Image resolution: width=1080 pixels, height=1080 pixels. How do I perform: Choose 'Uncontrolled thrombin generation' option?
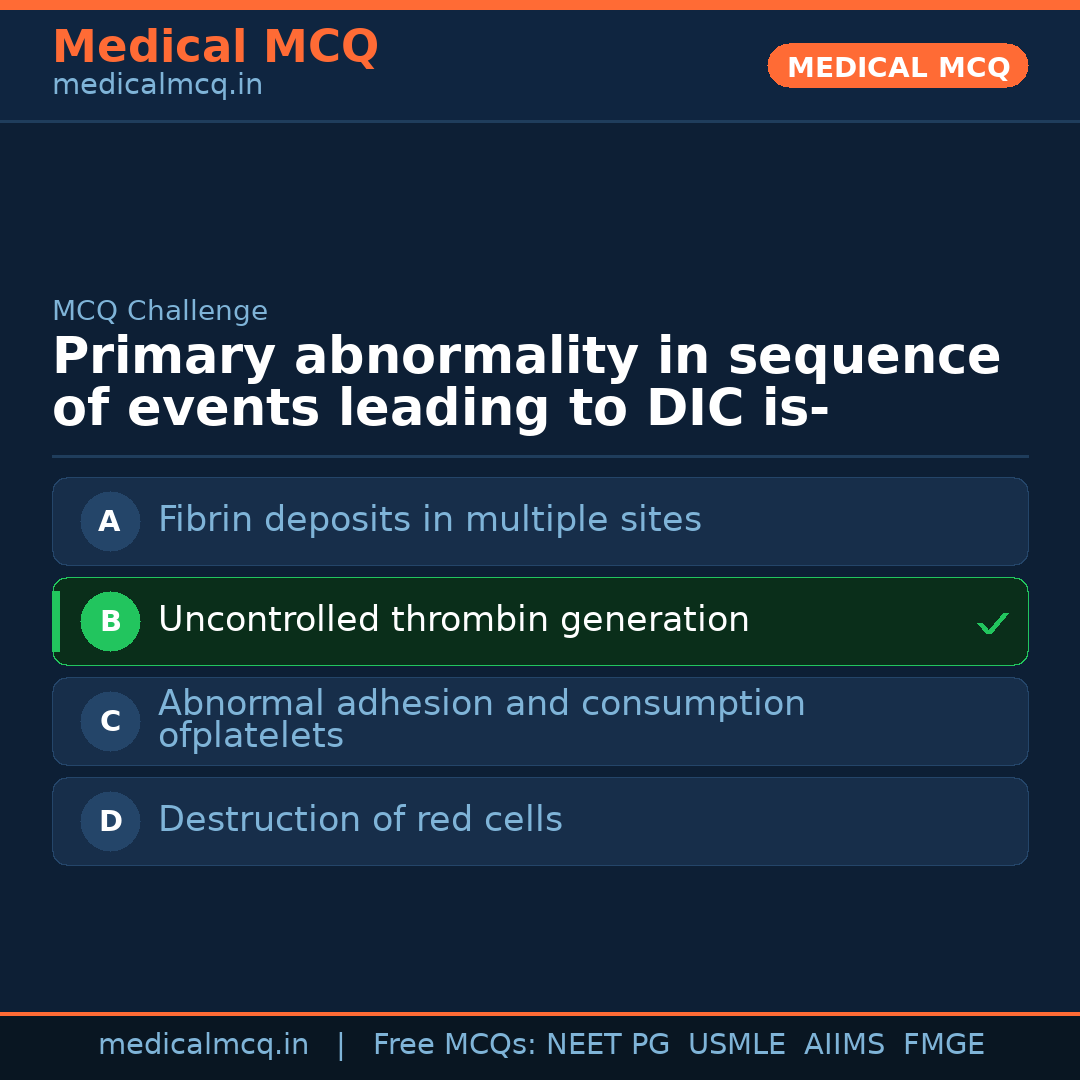[454, 620]
